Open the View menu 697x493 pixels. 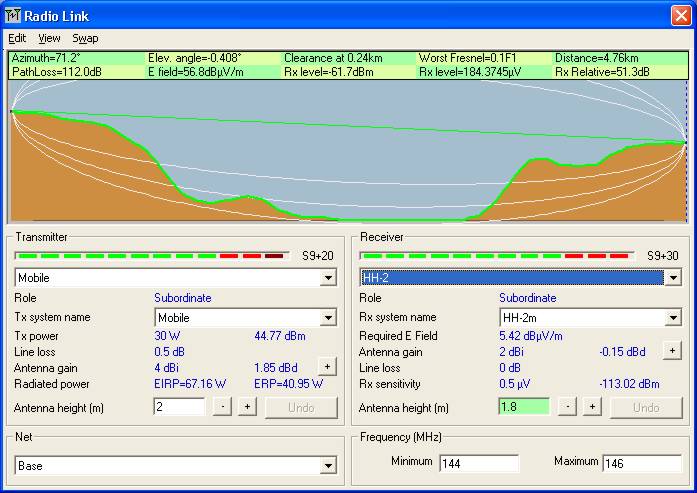(x=49, y=39)
